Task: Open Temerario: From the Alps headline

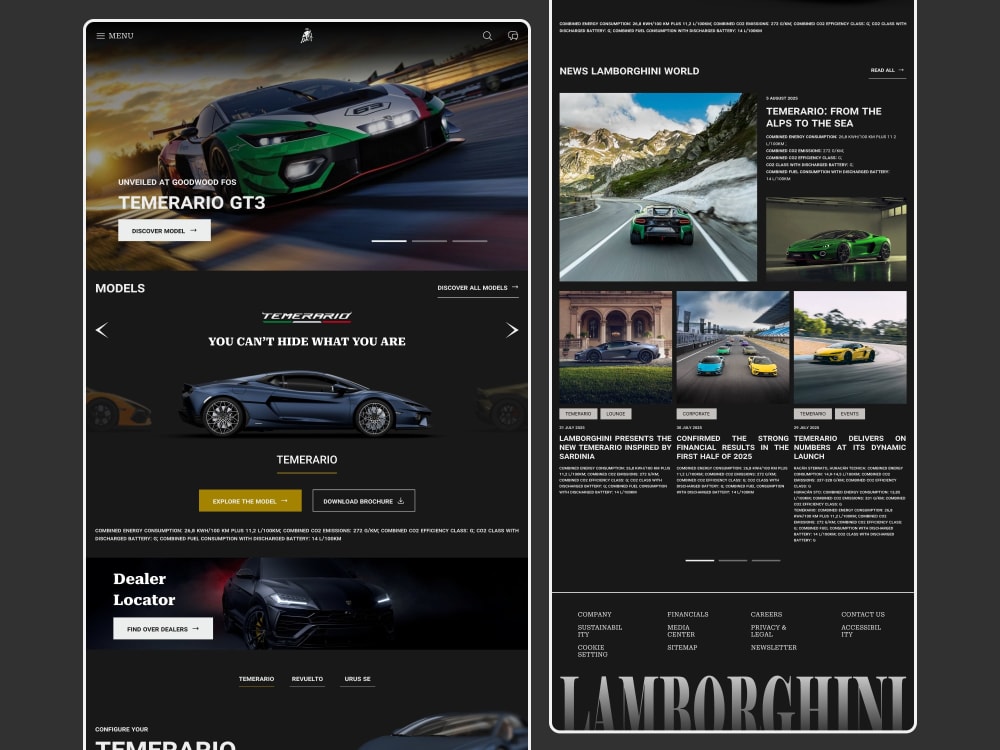Action: (x=823, y=117)
